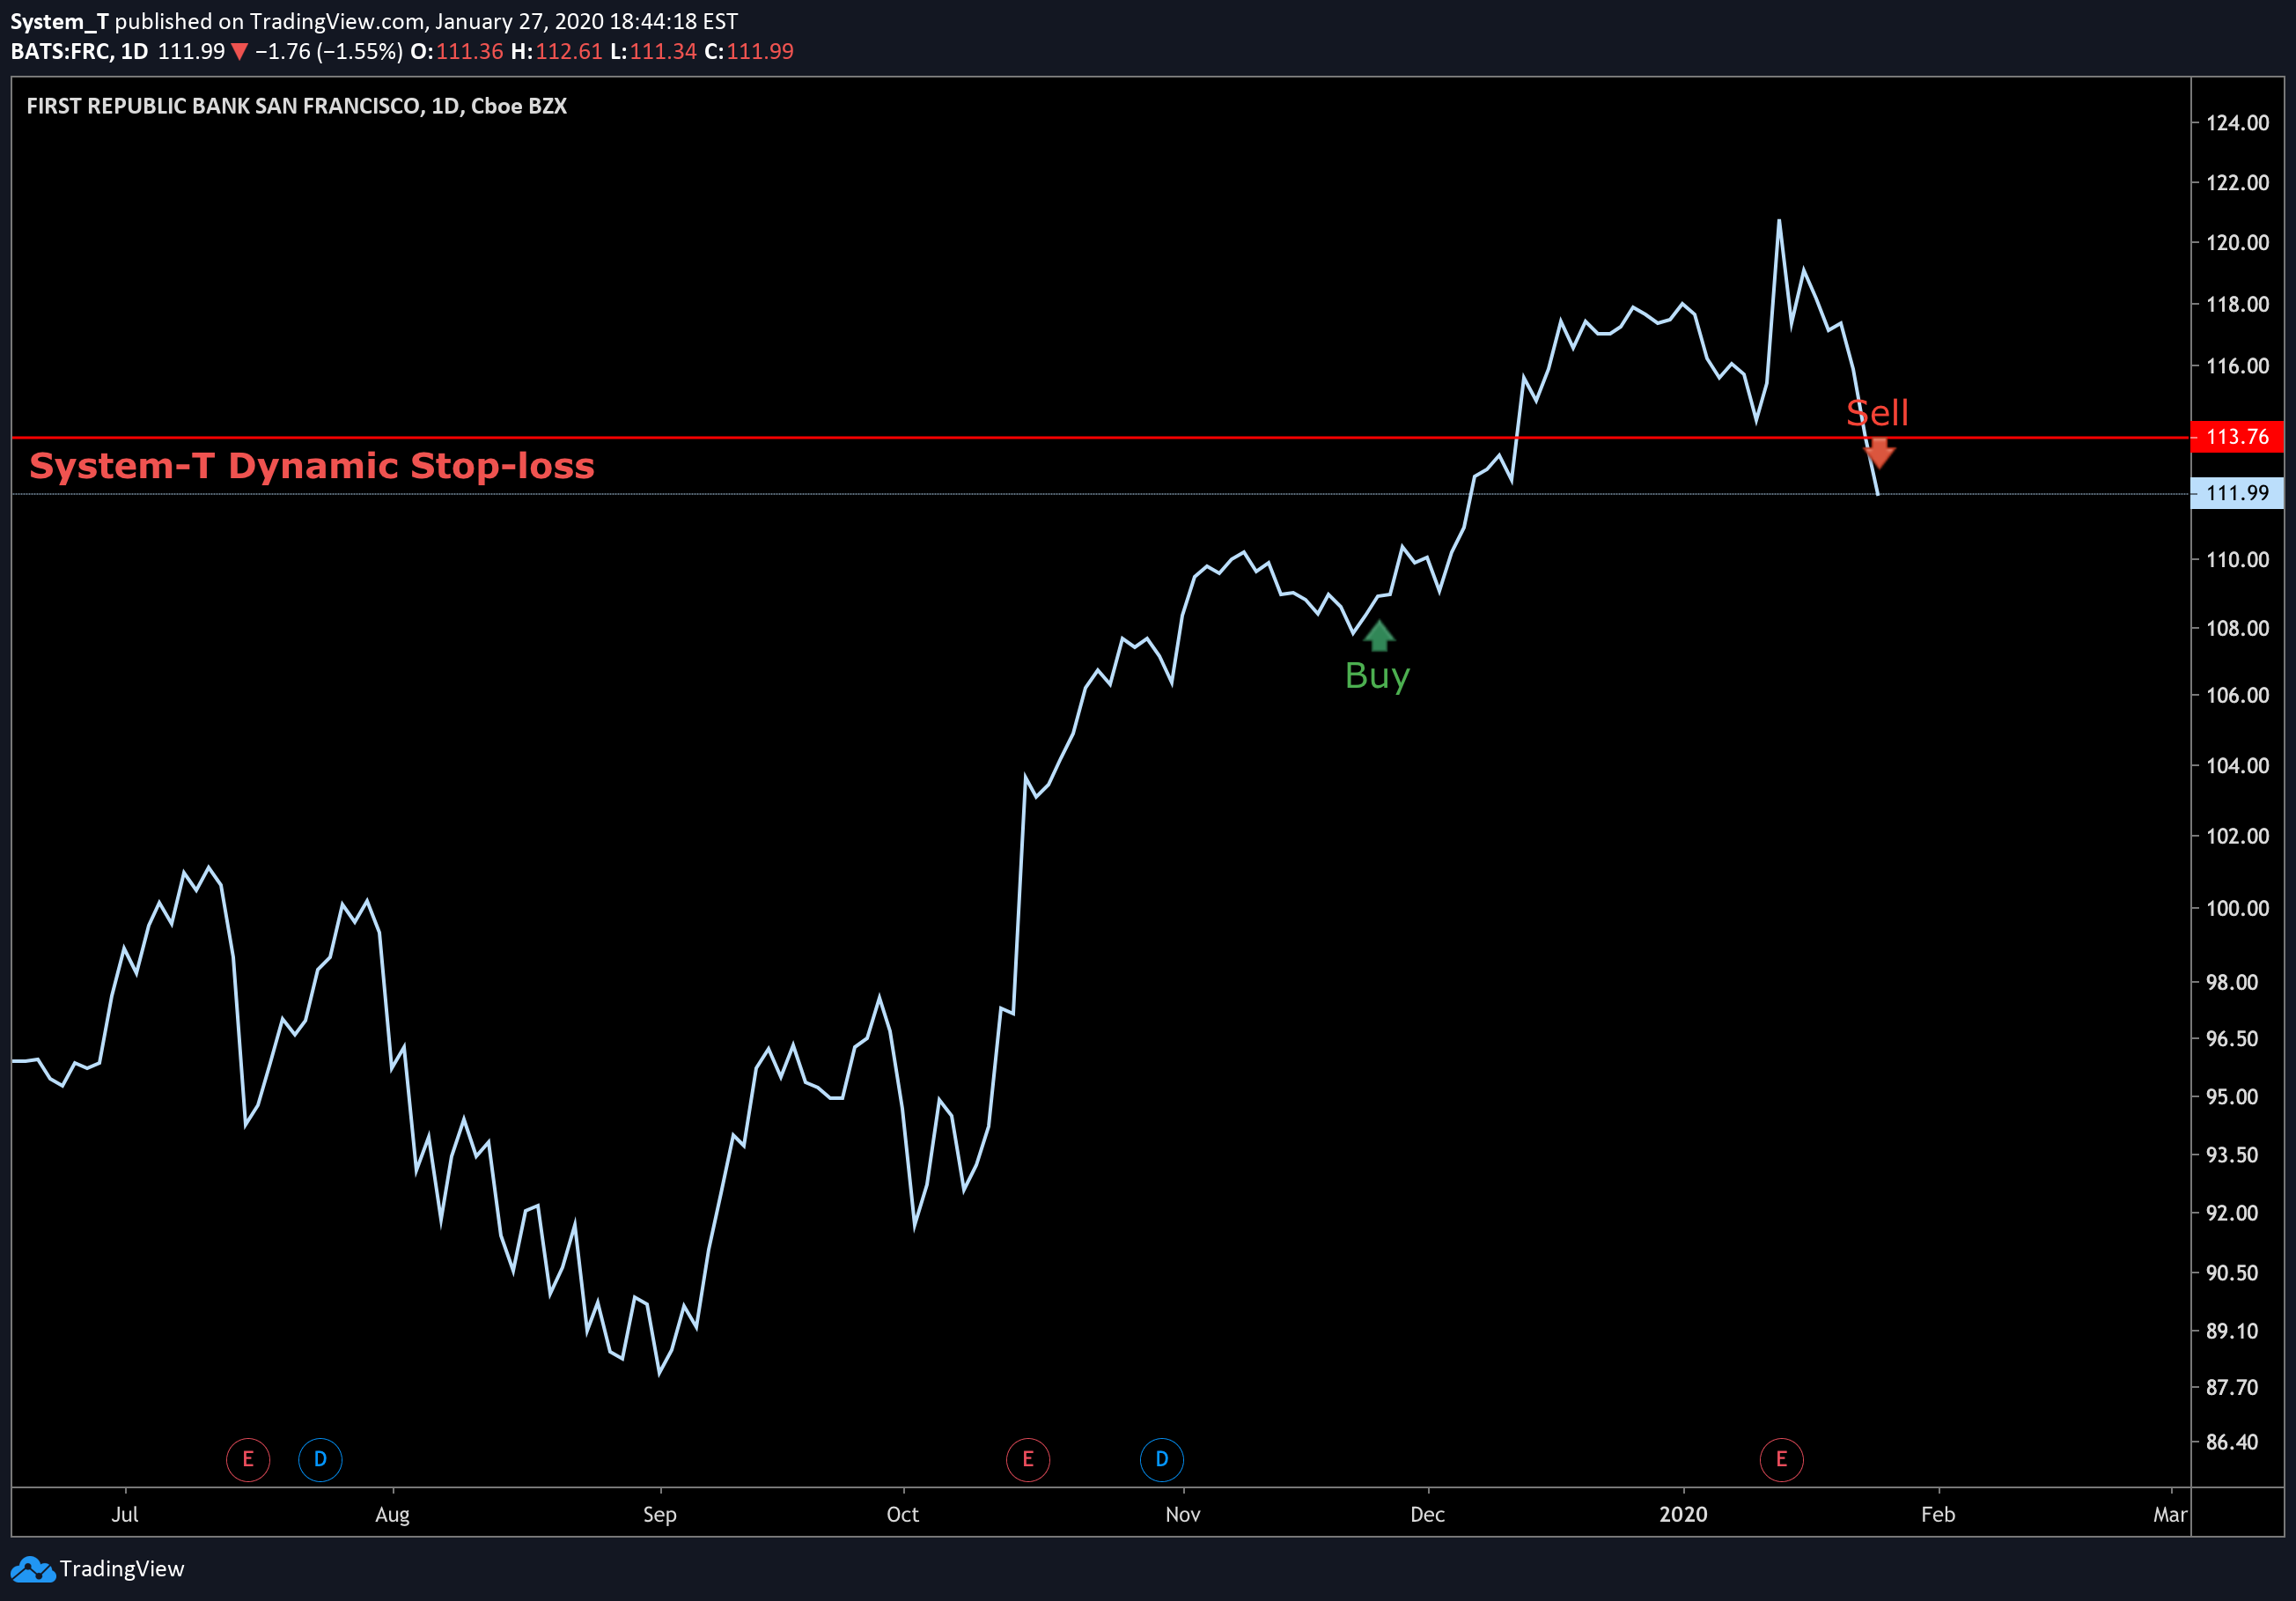Click the dividend D marker before November
2296x1601 pixels.
pos(1162,1459)
